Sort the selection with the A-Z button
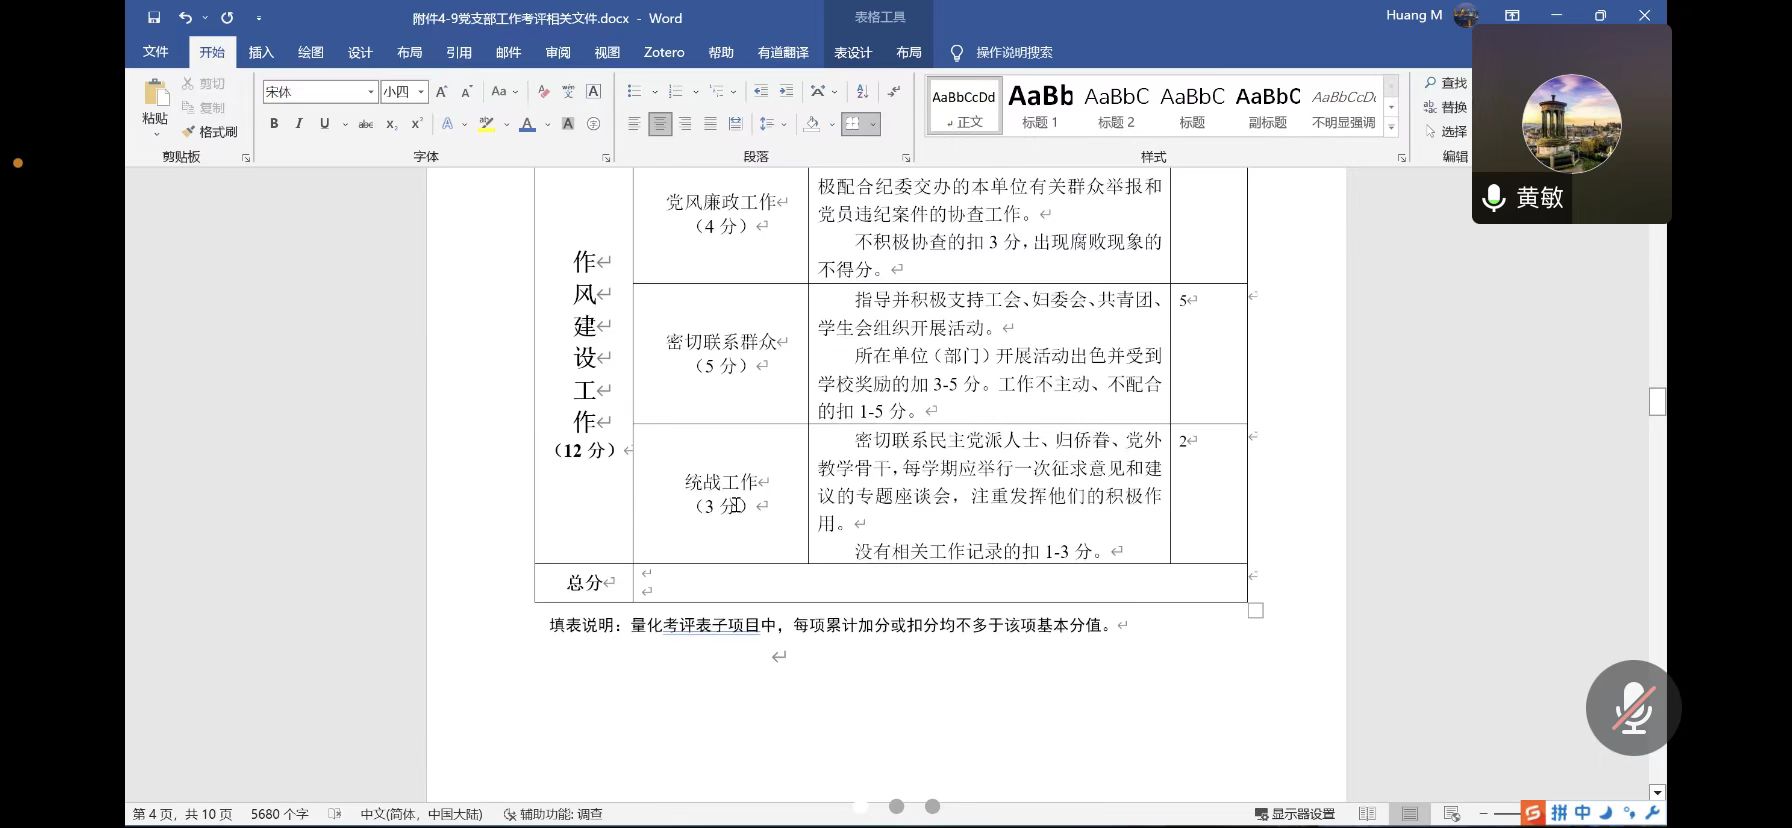Image resolution: width=1792 pixels, height=828 pixels. [863, 91]
